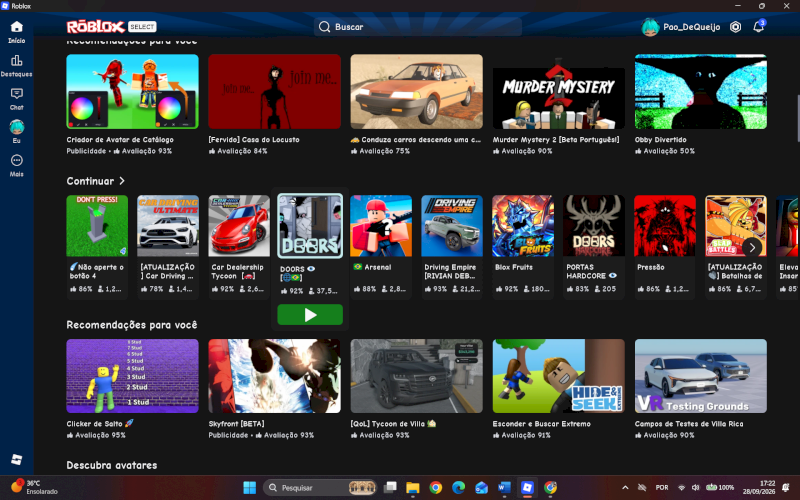Open the Robux hexagon icon
Screen dimensions: 800x500
(735, 27)
